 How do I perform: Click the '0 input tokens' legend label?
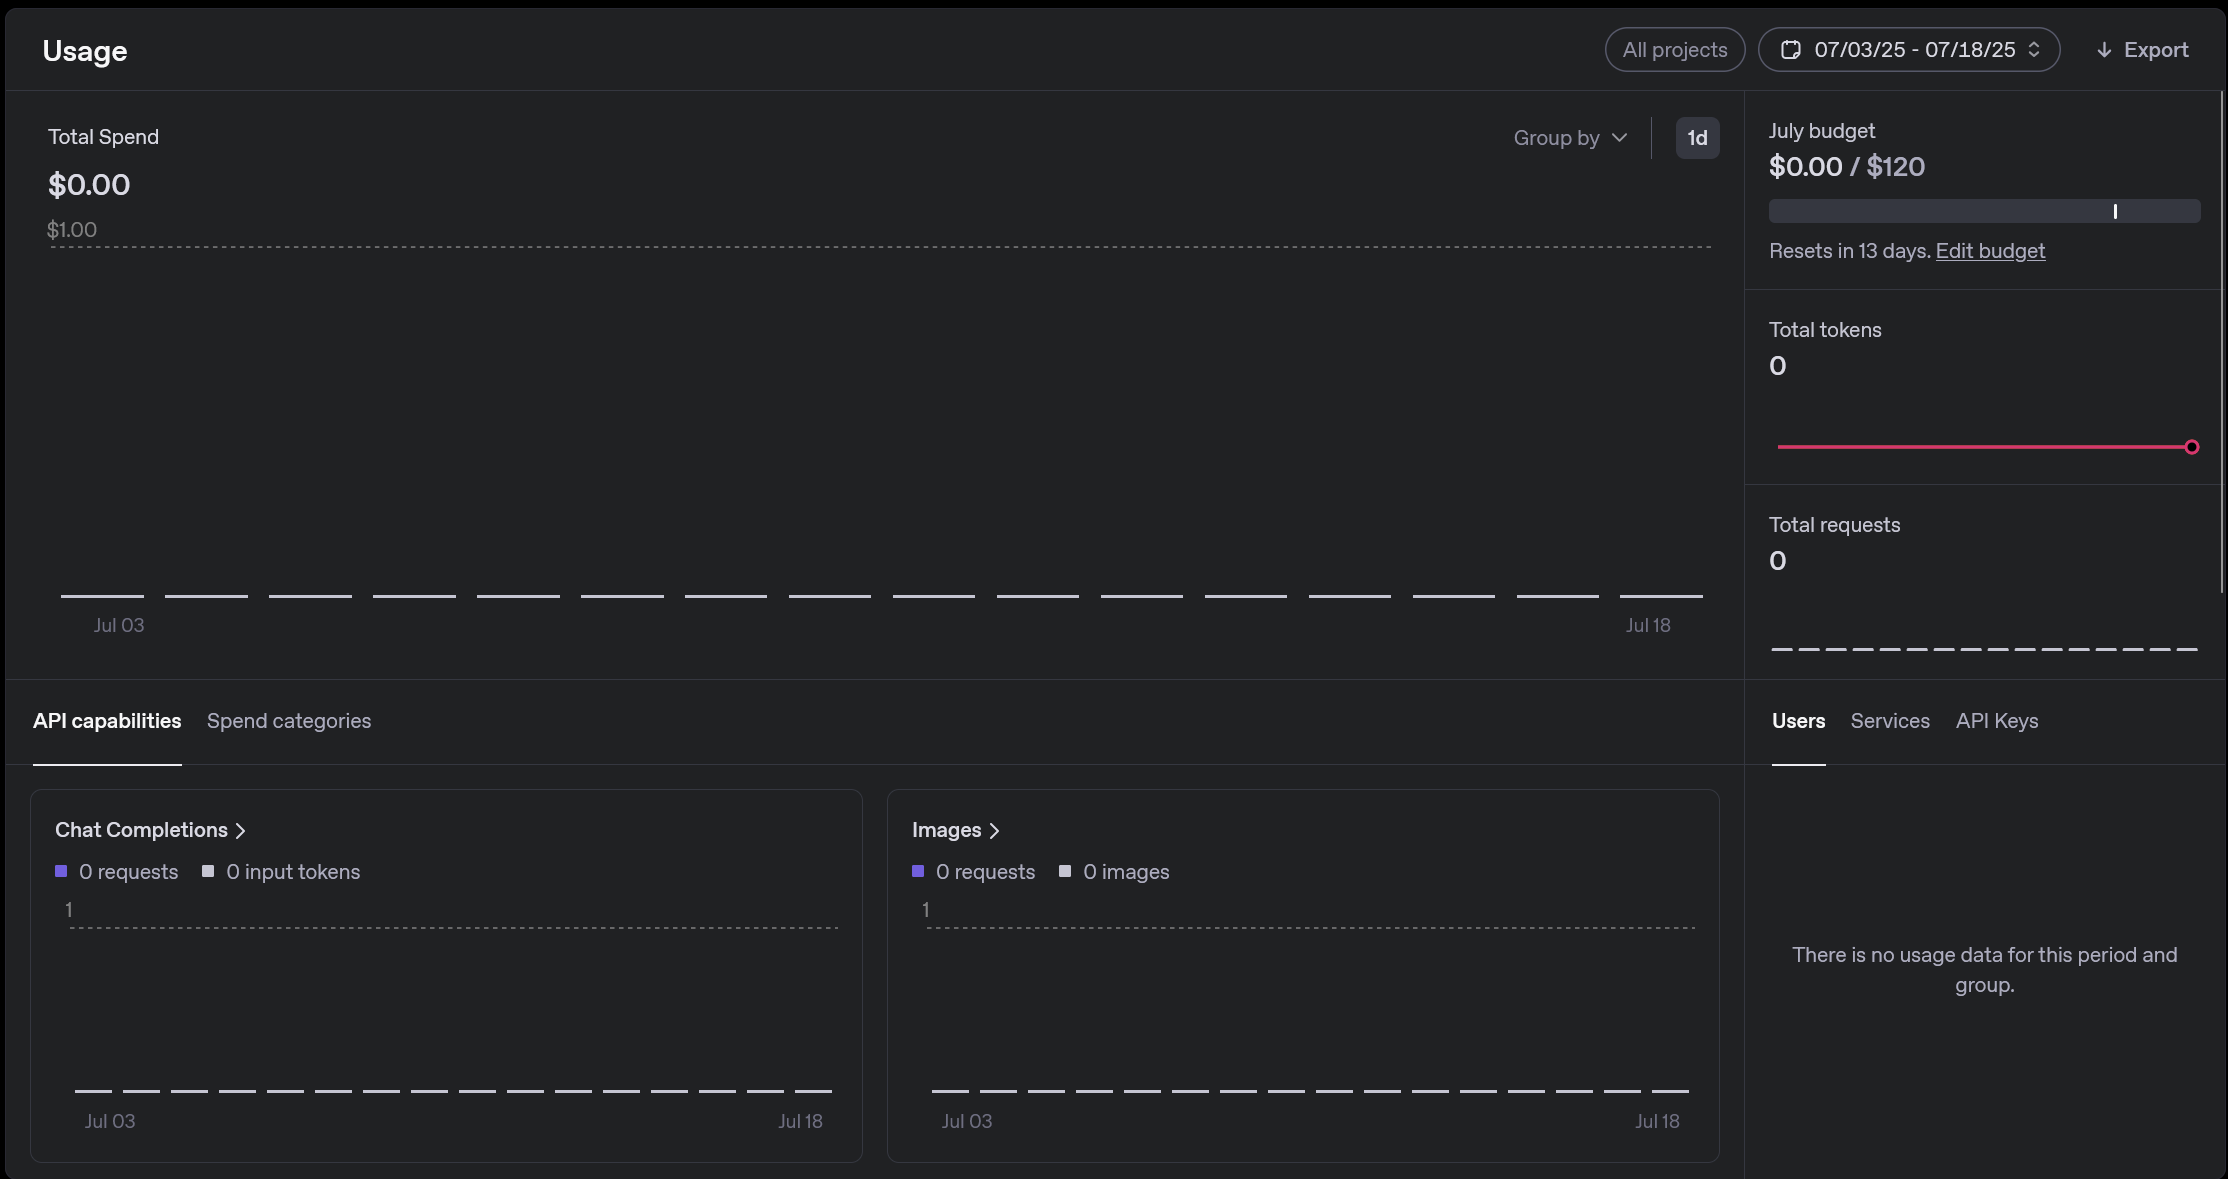click(x=293, y=872)
